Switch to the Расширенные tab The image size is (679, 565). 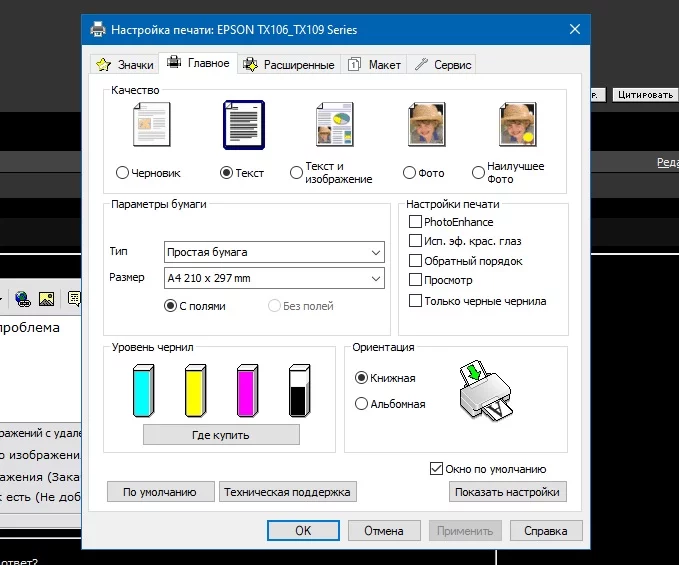tap(289, 65)
